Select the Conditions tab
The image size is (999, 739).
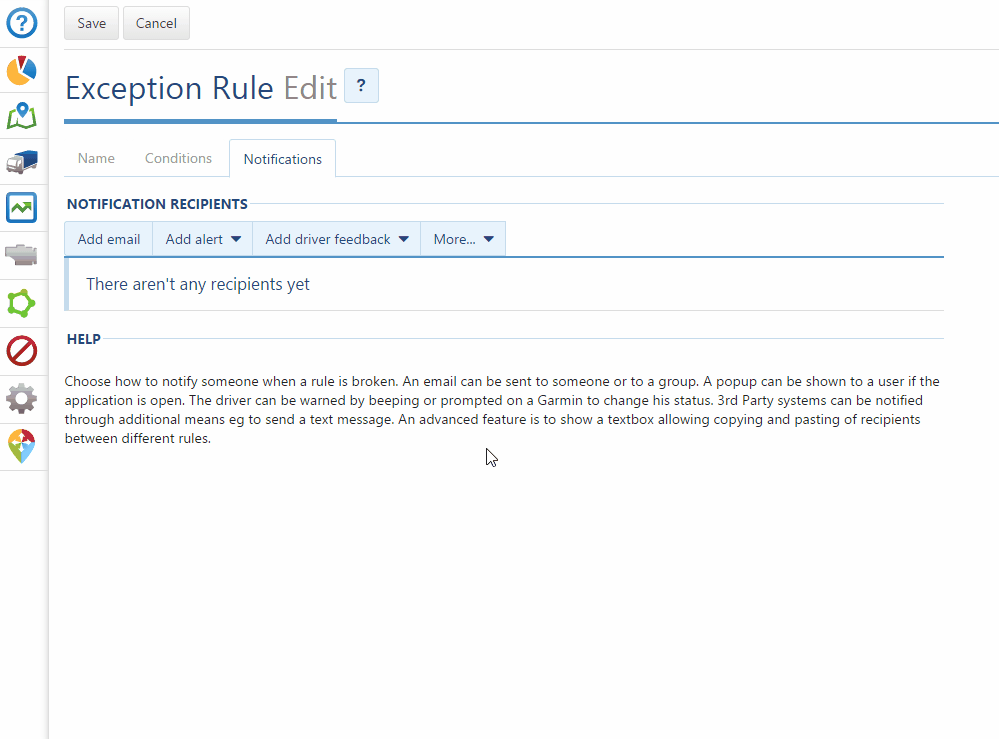tap(178, 158)
